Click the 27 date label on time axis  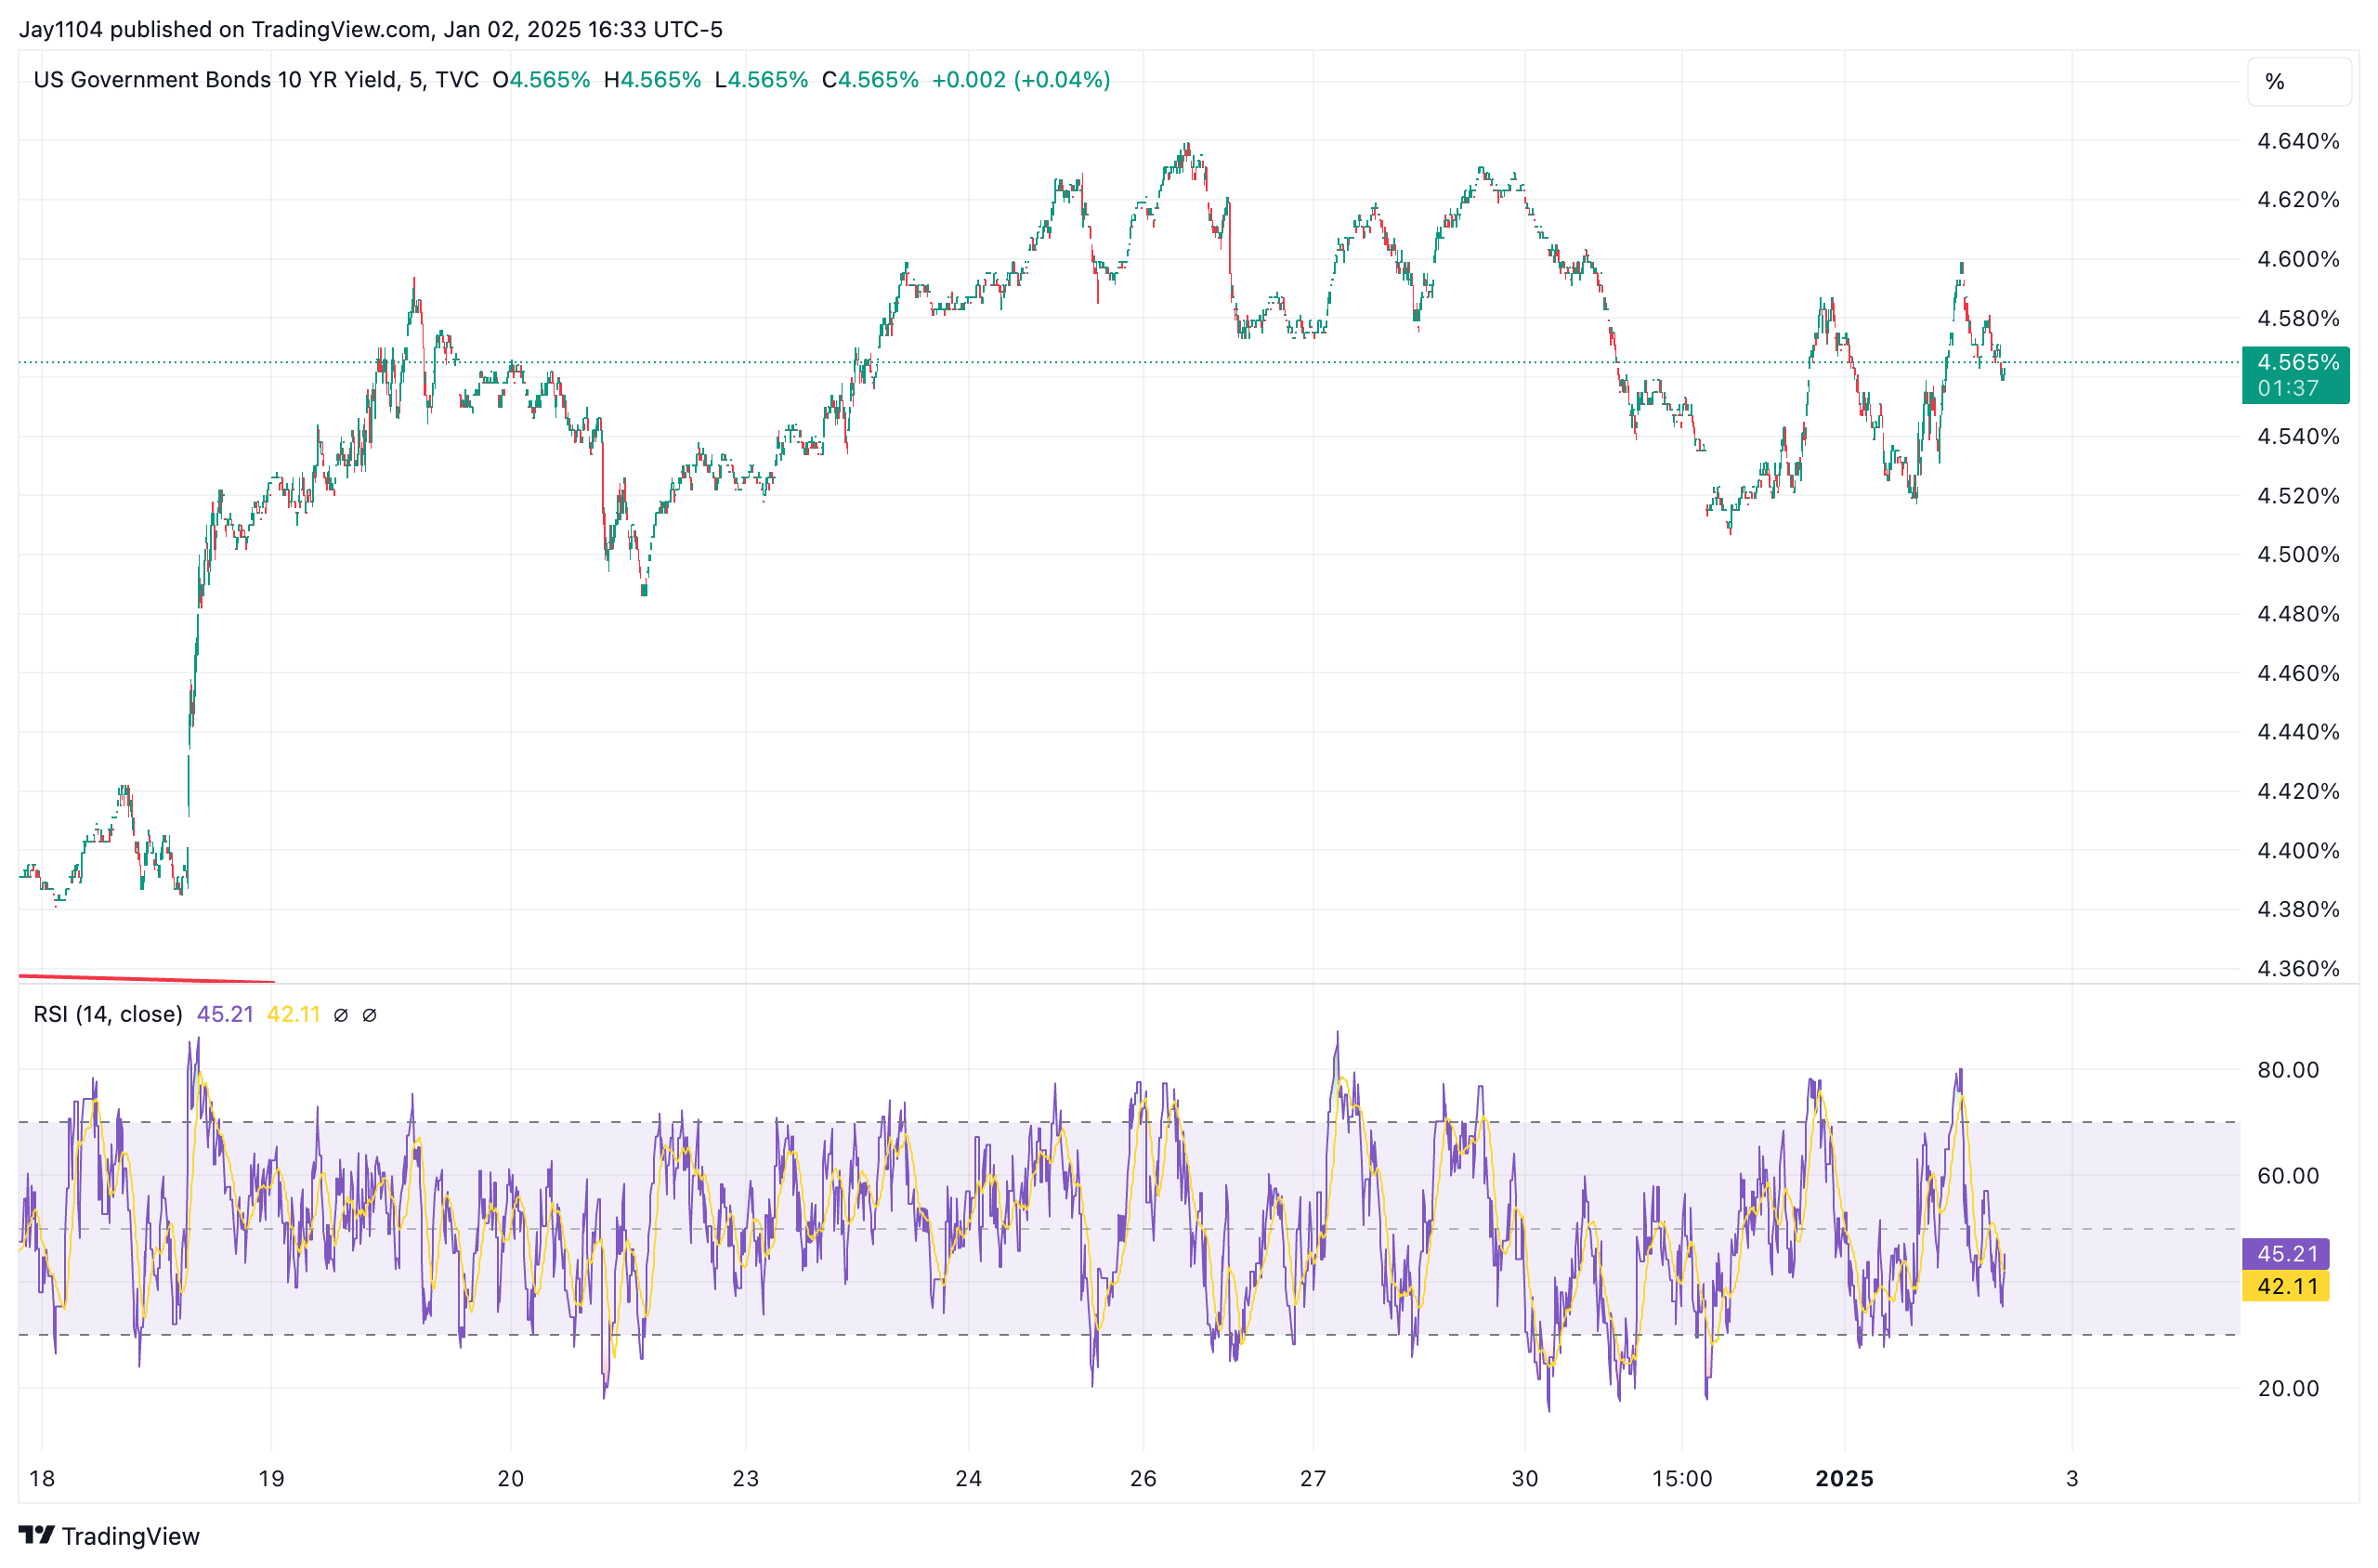(1313, 1479)
